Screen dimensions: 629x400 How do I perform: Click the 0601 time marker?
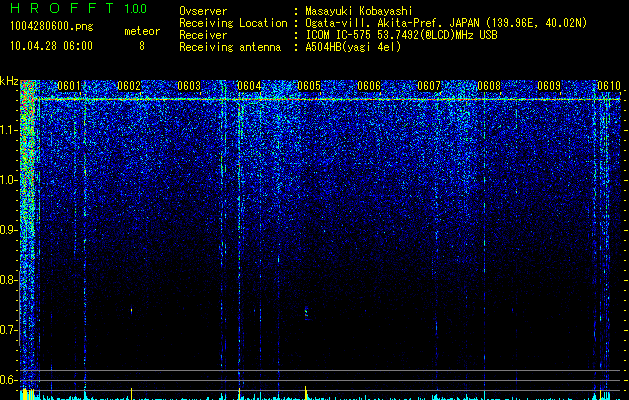coord(69,86)
